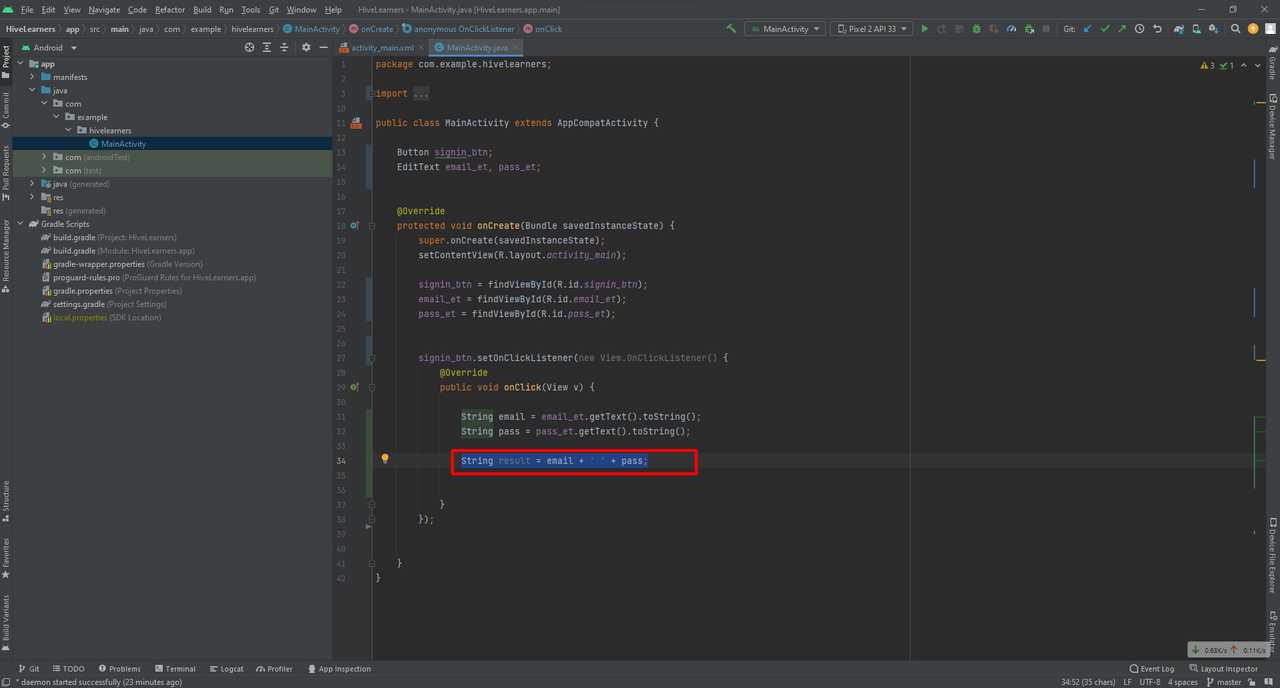Close the activity_main.xml tab
This screenshot has height=688, width=1280.
coord(422,47)
